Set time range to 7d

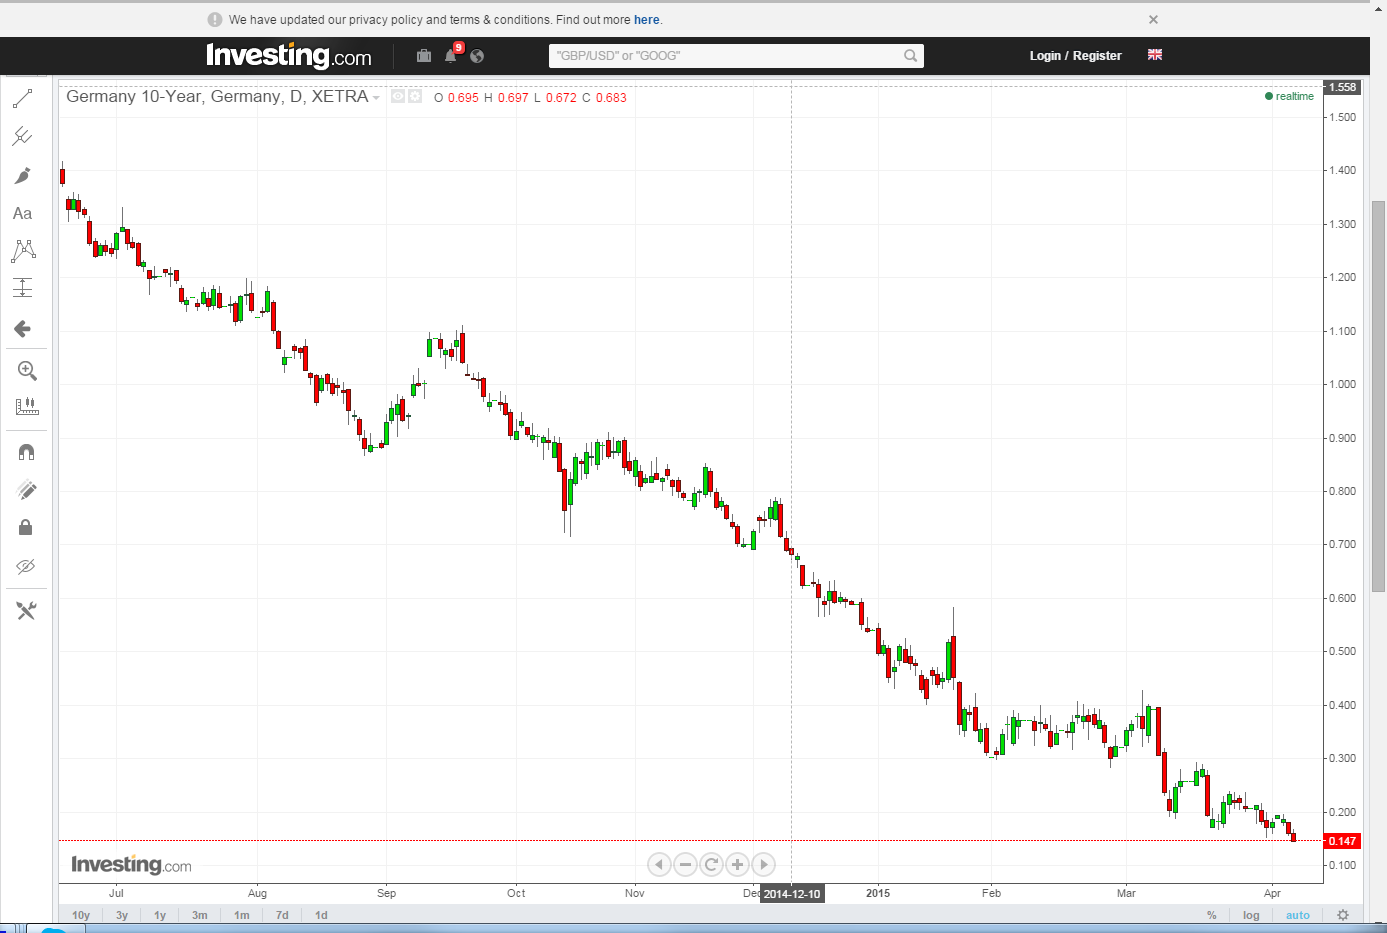pos(282,915)
